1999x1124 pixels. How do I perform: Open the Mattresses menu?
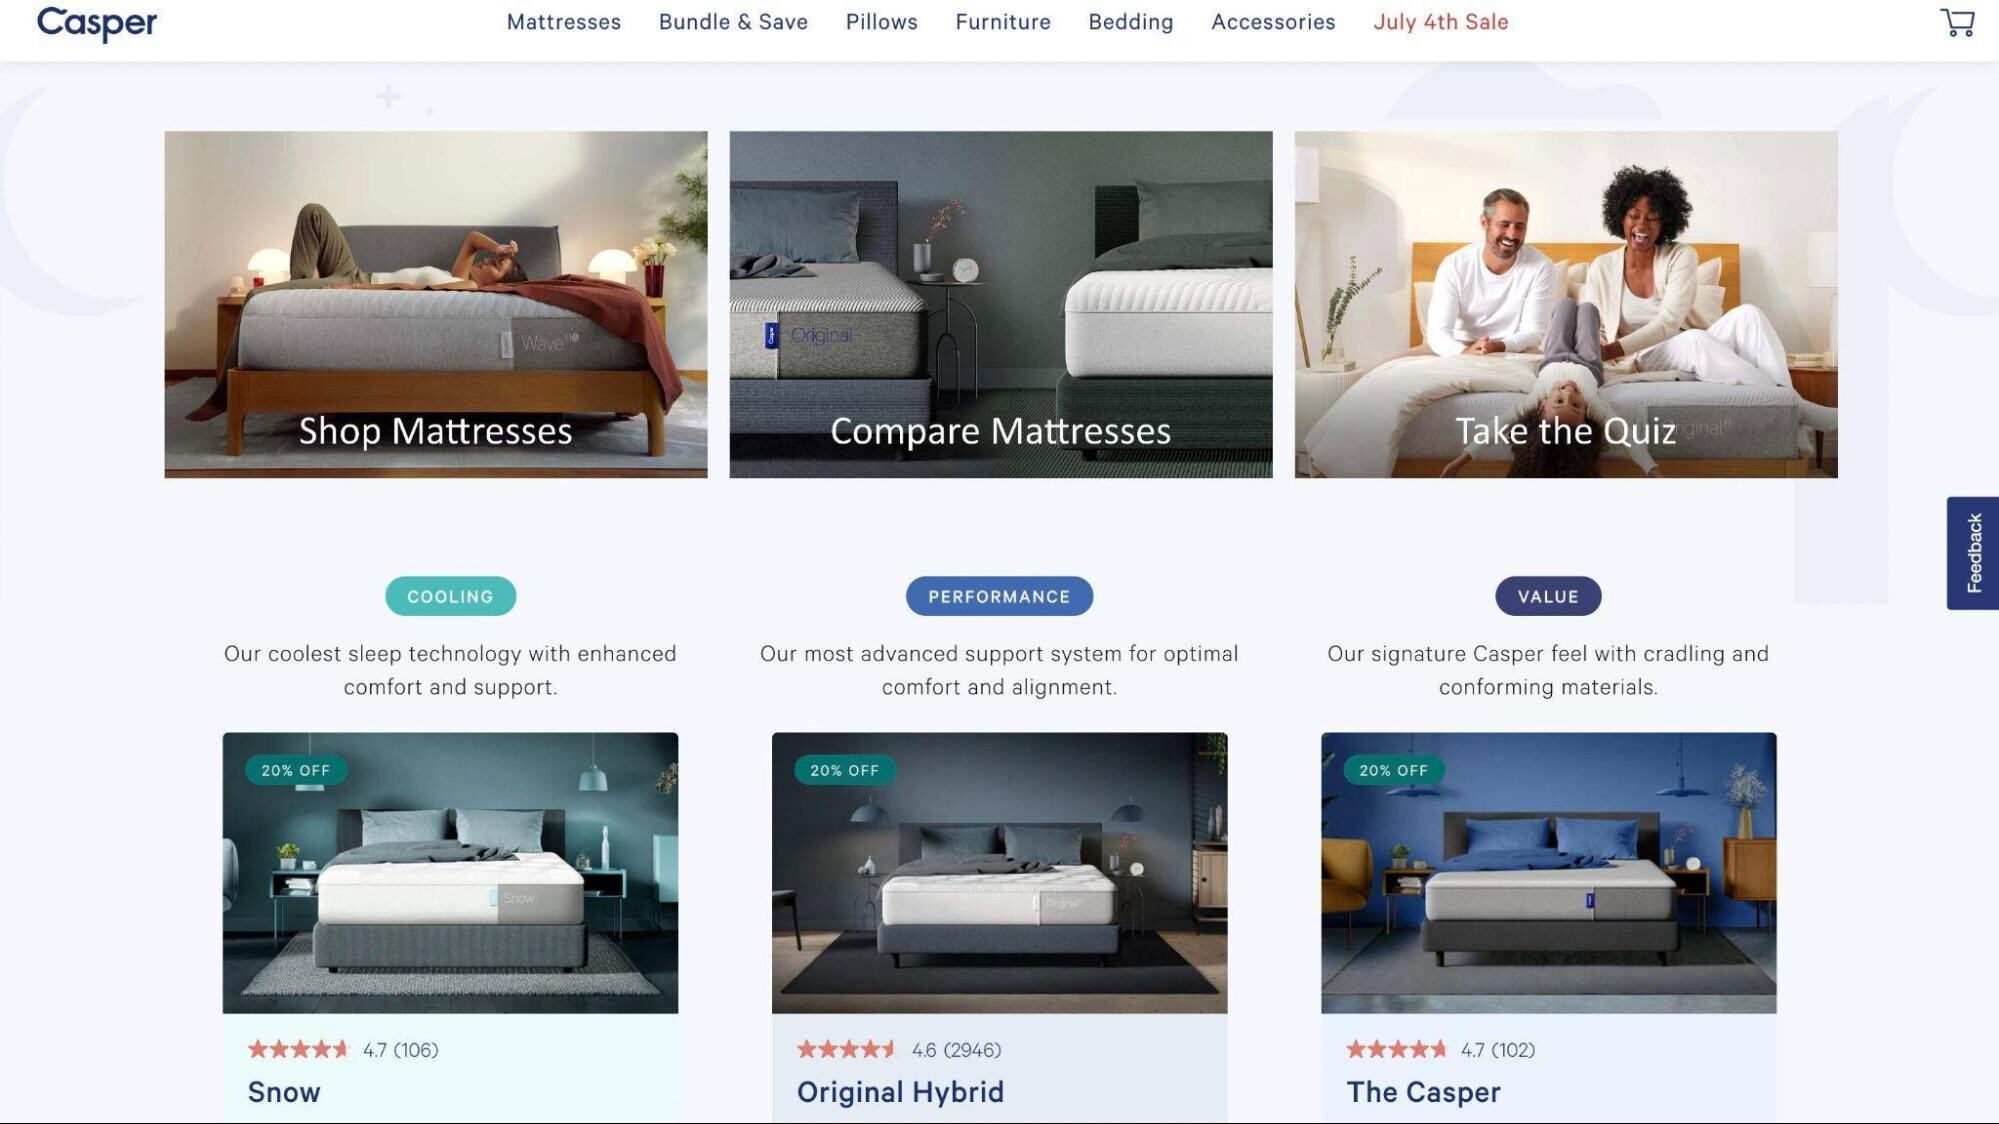(x=563, y=22)
